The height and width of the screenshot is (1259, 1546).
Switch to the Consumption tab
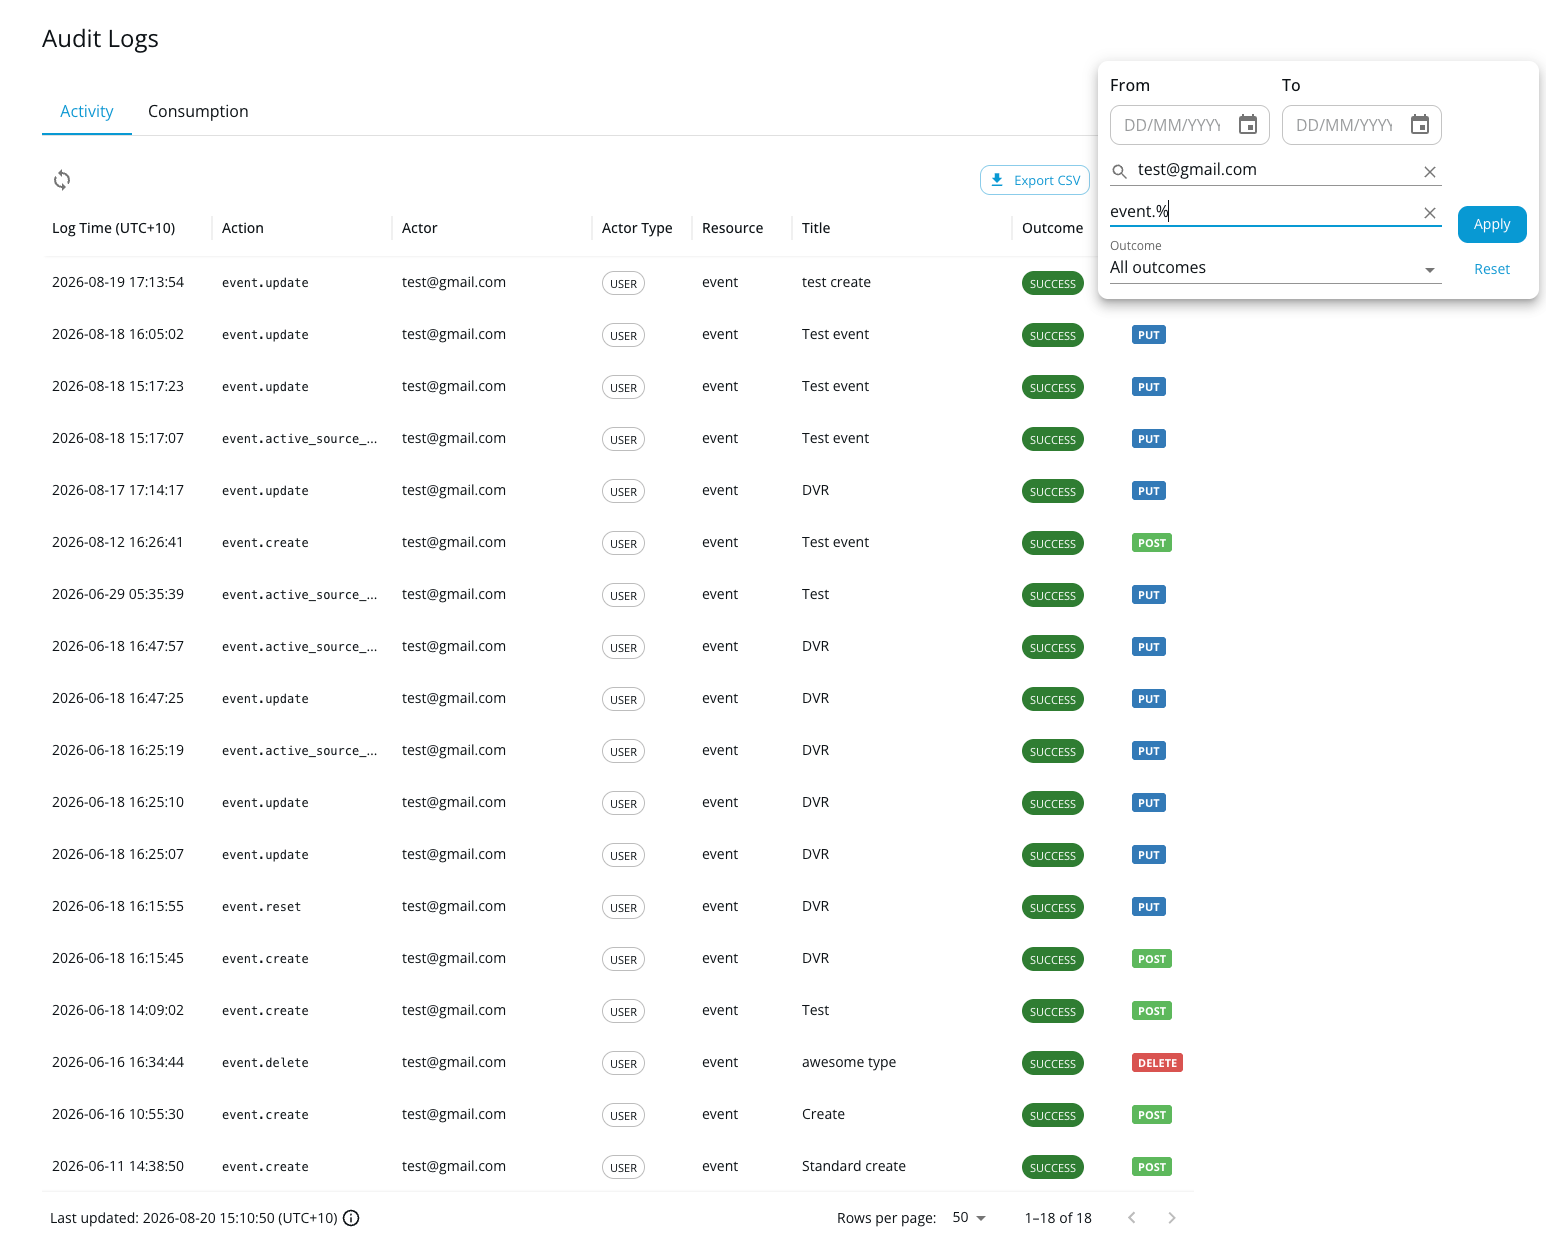[x=198, y=111]
